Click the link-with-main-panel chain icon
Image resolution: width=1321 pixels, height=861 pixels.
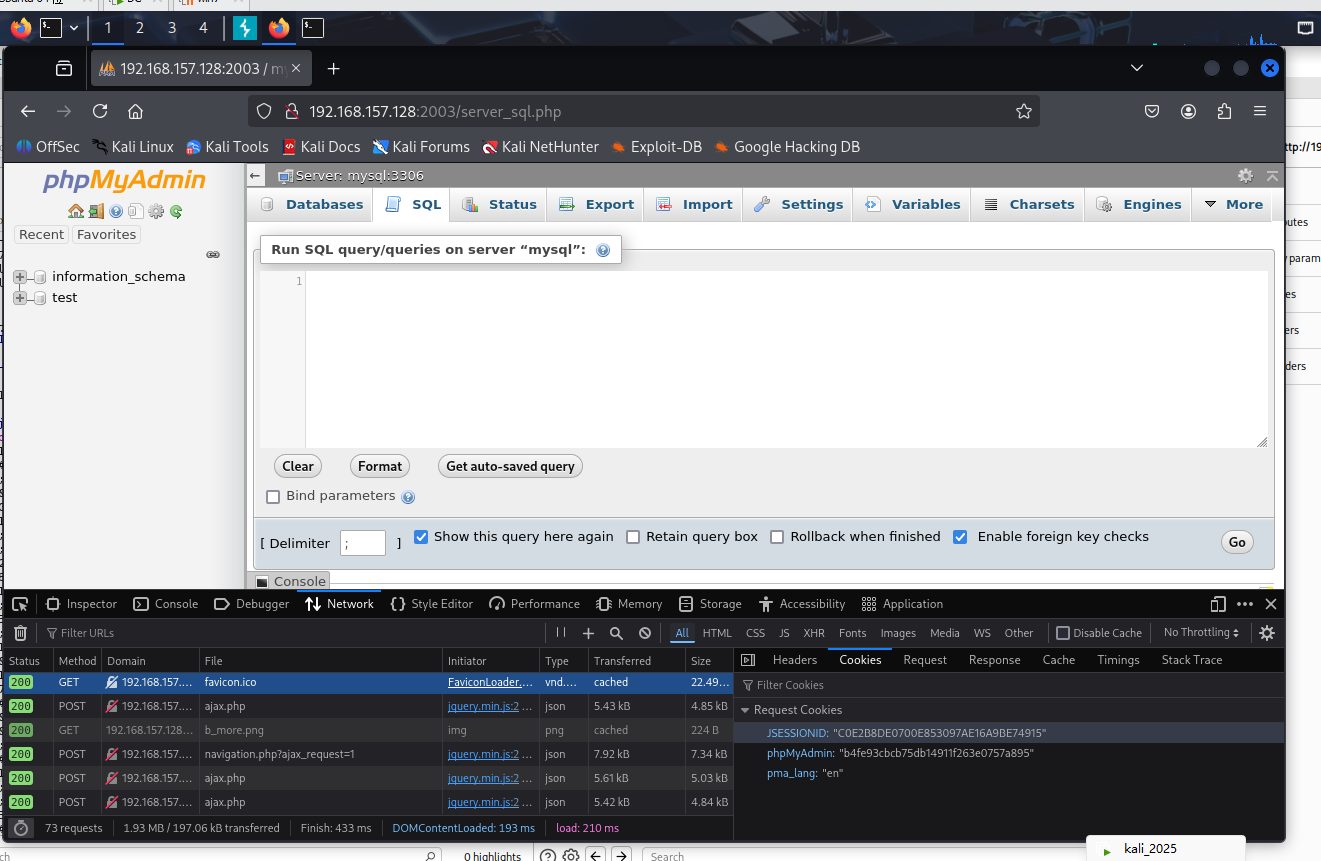pos(213,255)
